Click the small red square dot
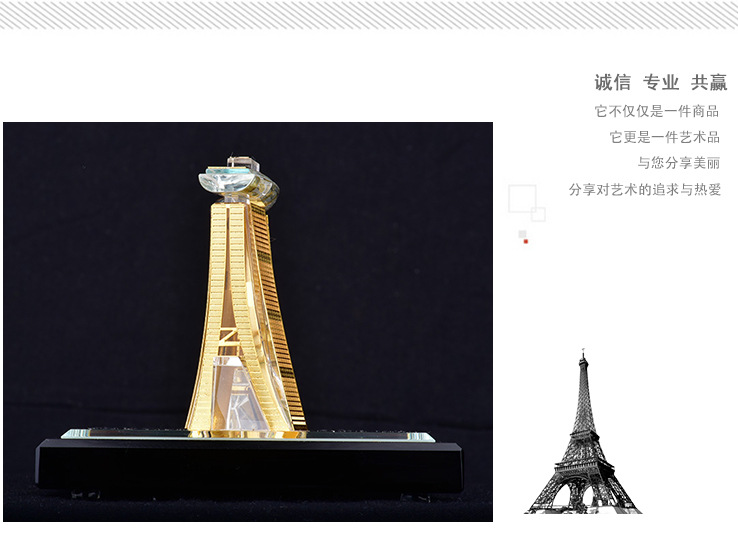This screenshot has height=542, width=738. pos(526,241)
